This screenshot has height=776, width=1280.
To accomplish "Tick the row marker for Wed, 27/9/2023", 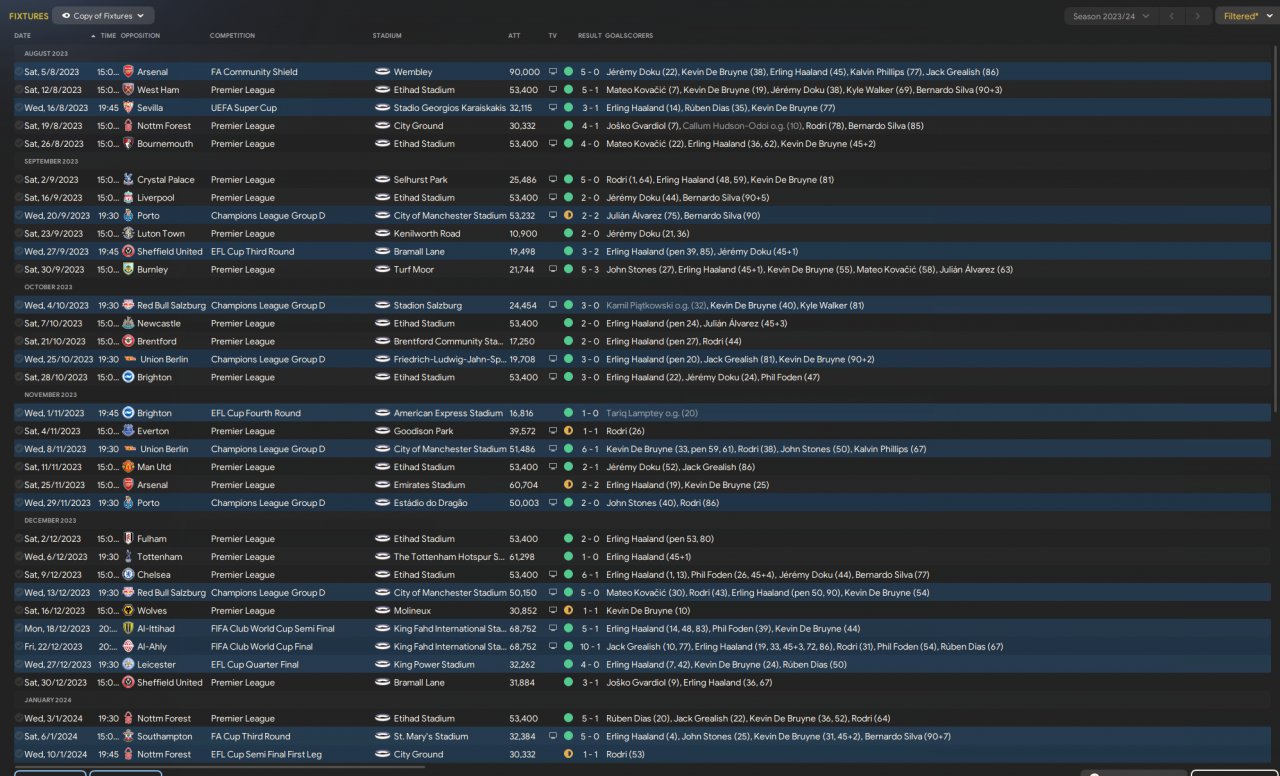I will [x=18, y=252].
